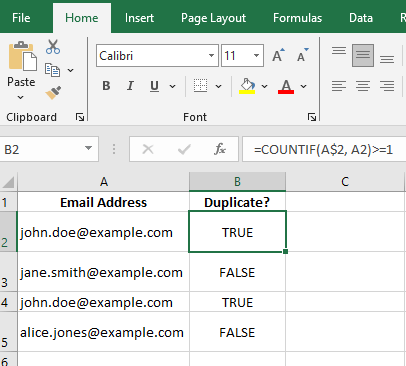Select john.doe@example.com in row 4
Viewport: 406px width, 366px height.
[x=103, y=302]
